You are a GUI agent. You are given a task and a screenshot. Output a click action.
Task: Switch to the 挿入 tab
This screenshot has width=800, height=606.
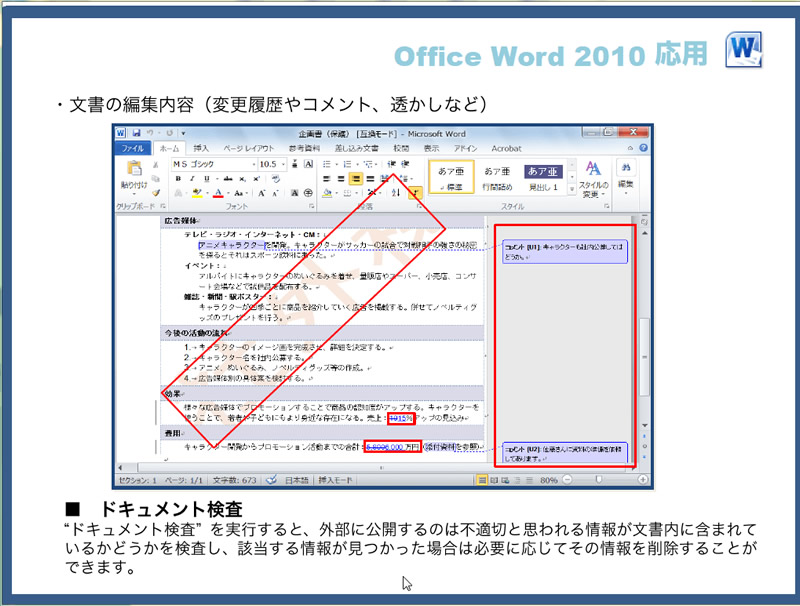(201, 148)
